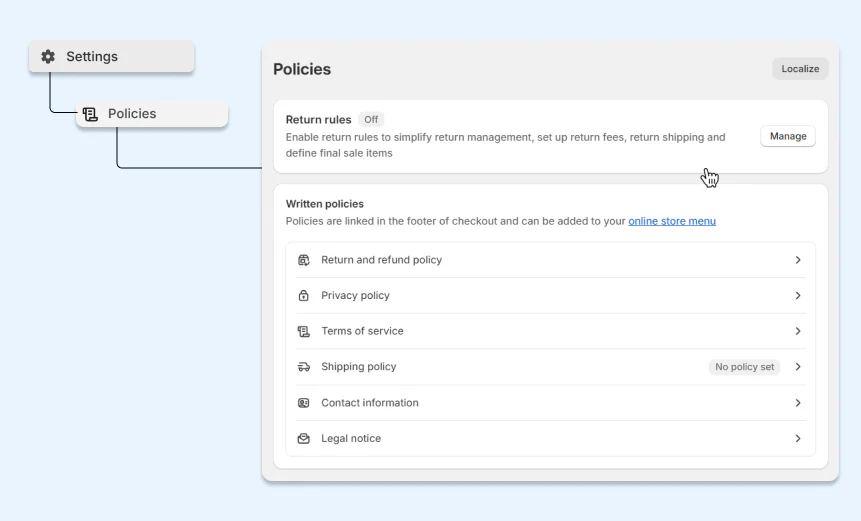Expand Return and refund policy chevron
Image resolution: width=861 pixels, height=521 pixels.
[x=798, y=260]
